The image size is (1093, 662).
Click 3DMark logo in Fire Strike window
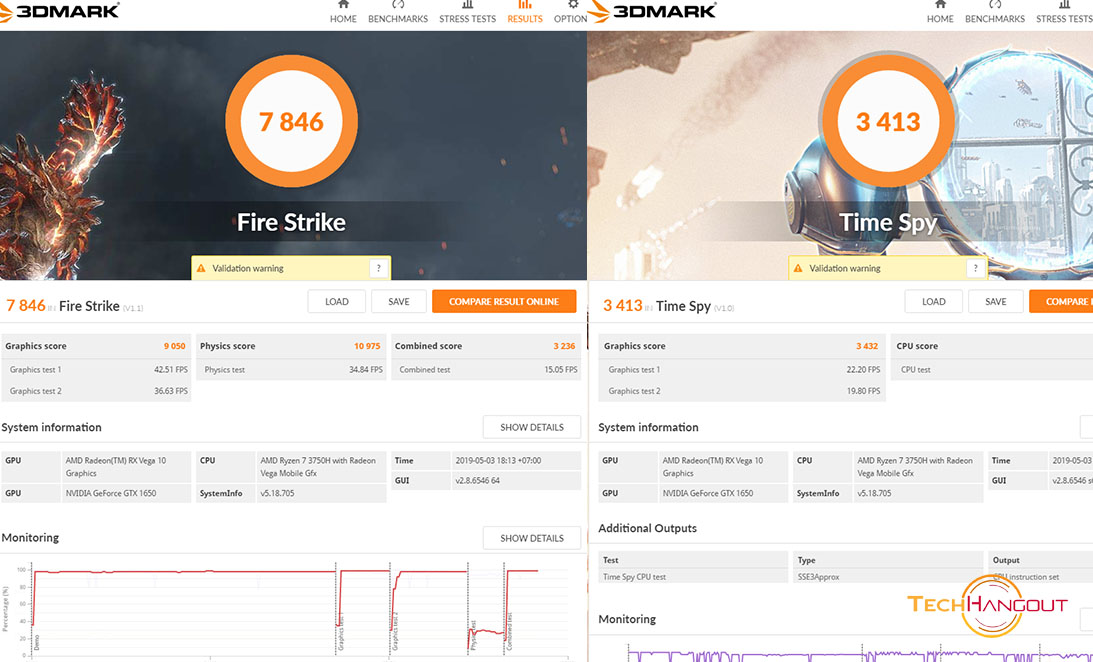tap(60, 11)
